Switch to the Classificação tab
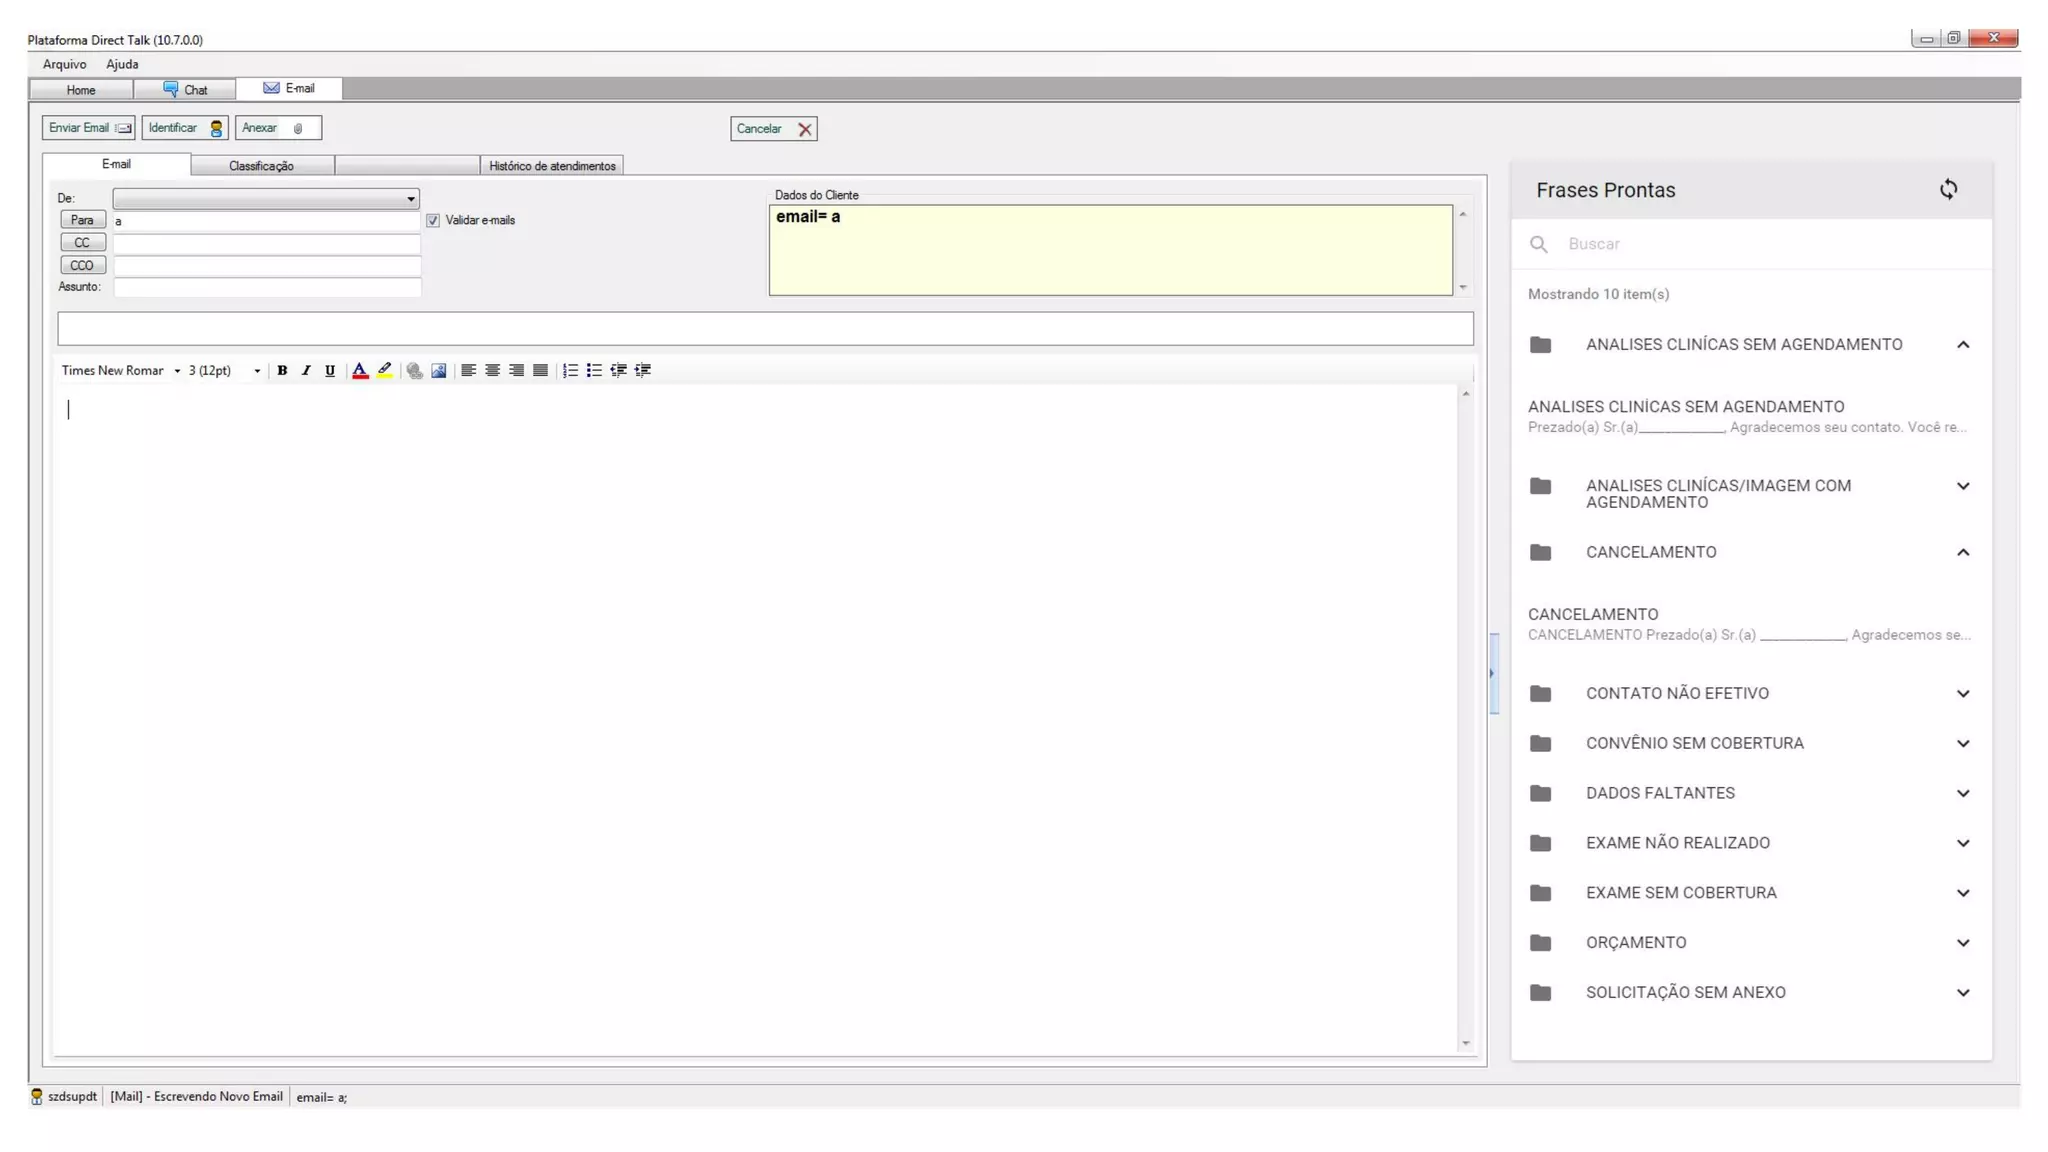Screen dimensions: 2048x1152 261,166
